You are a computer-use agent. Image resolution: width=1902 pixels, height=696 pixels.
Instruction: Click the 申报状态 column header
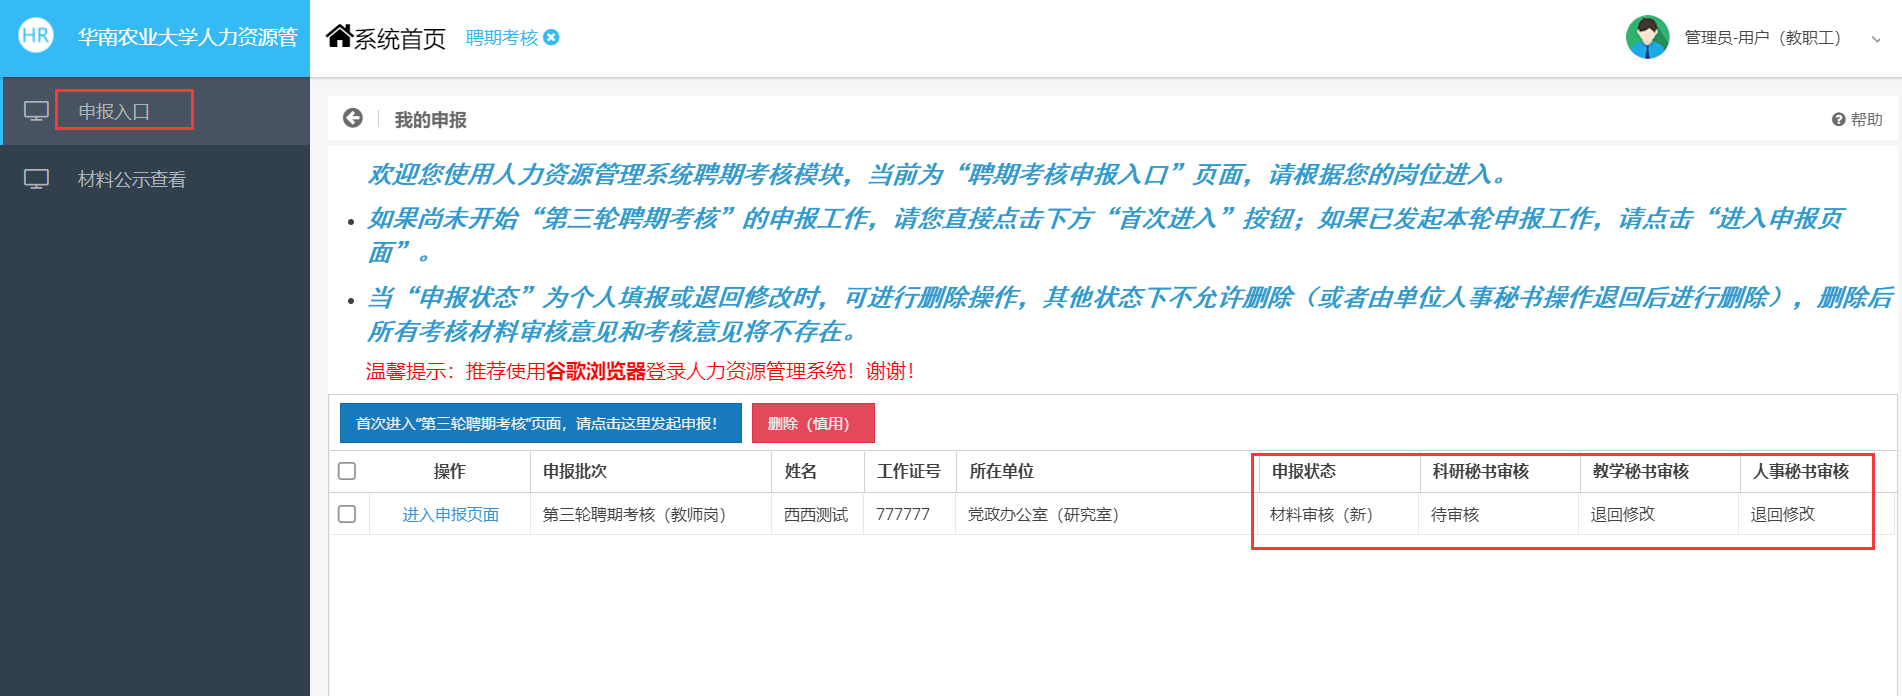tap(1304, 471)
